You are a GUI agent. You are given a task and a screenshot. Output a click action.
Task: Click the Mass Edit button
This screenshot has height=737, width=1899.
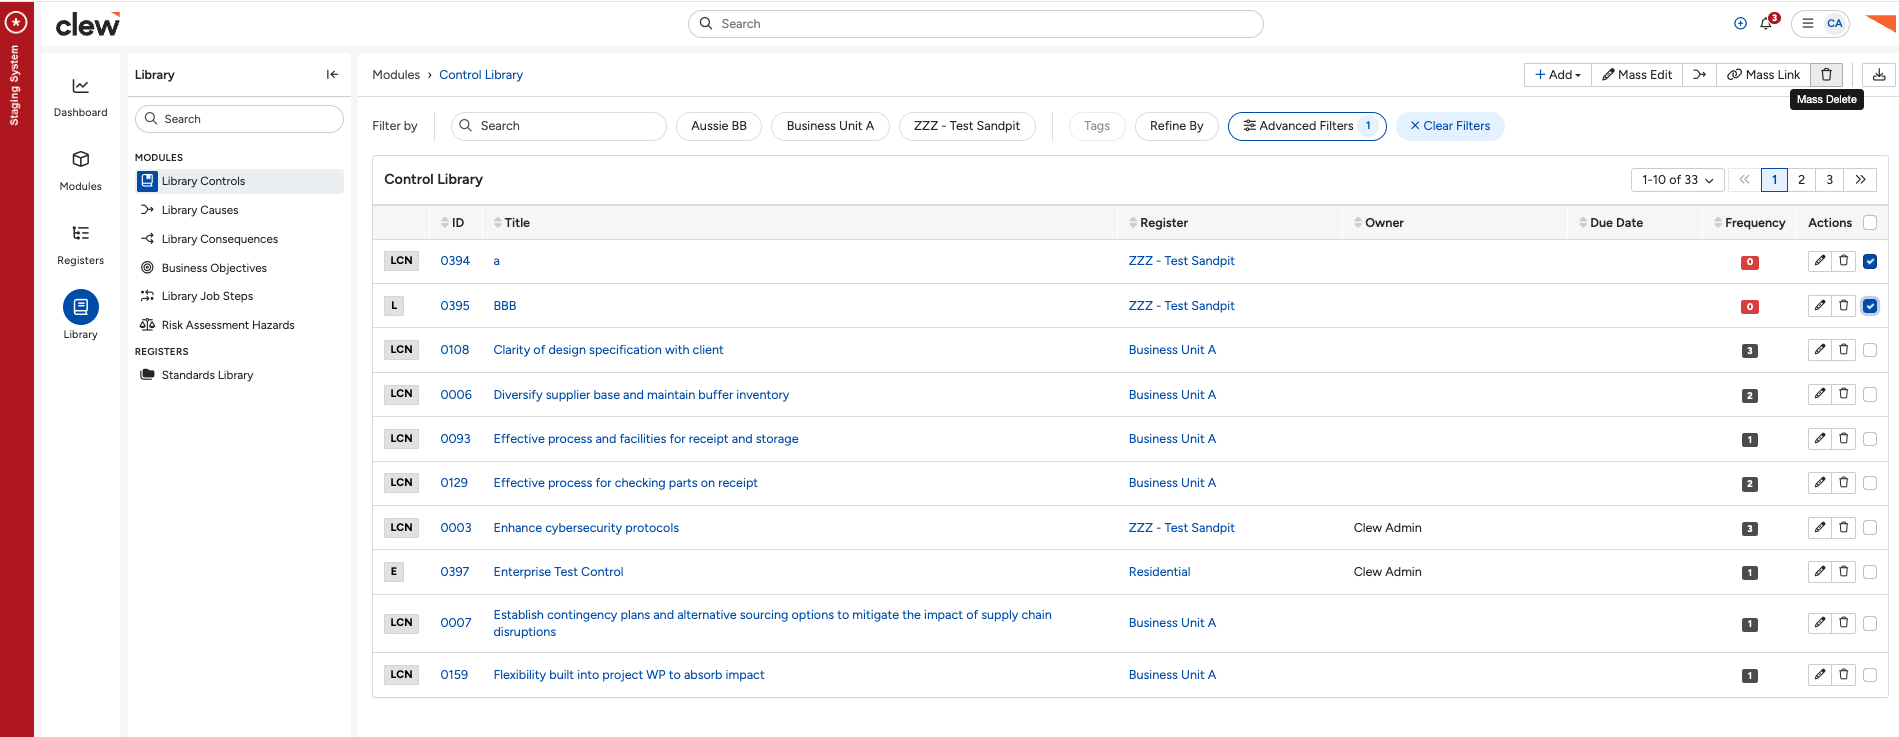pos(1637,74)
